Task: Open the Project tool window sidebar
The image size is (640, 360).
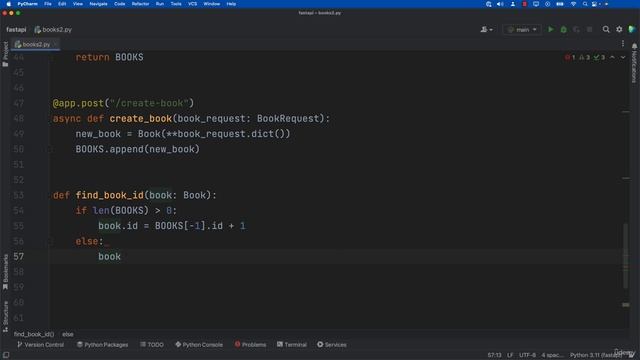Action: (x=5, y=54)
